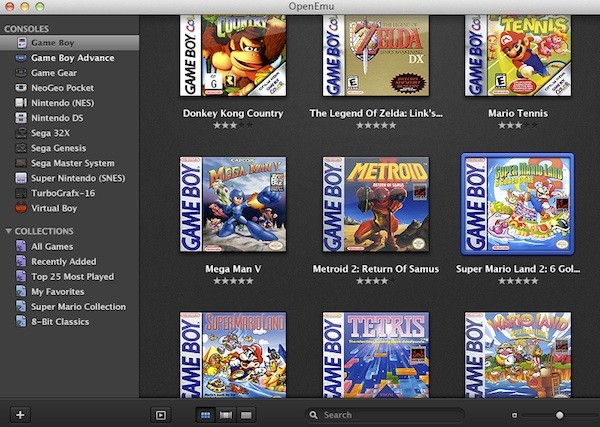The image size is (600, 427).
Task: Click the Search input field
Action: tap(385, 415)
